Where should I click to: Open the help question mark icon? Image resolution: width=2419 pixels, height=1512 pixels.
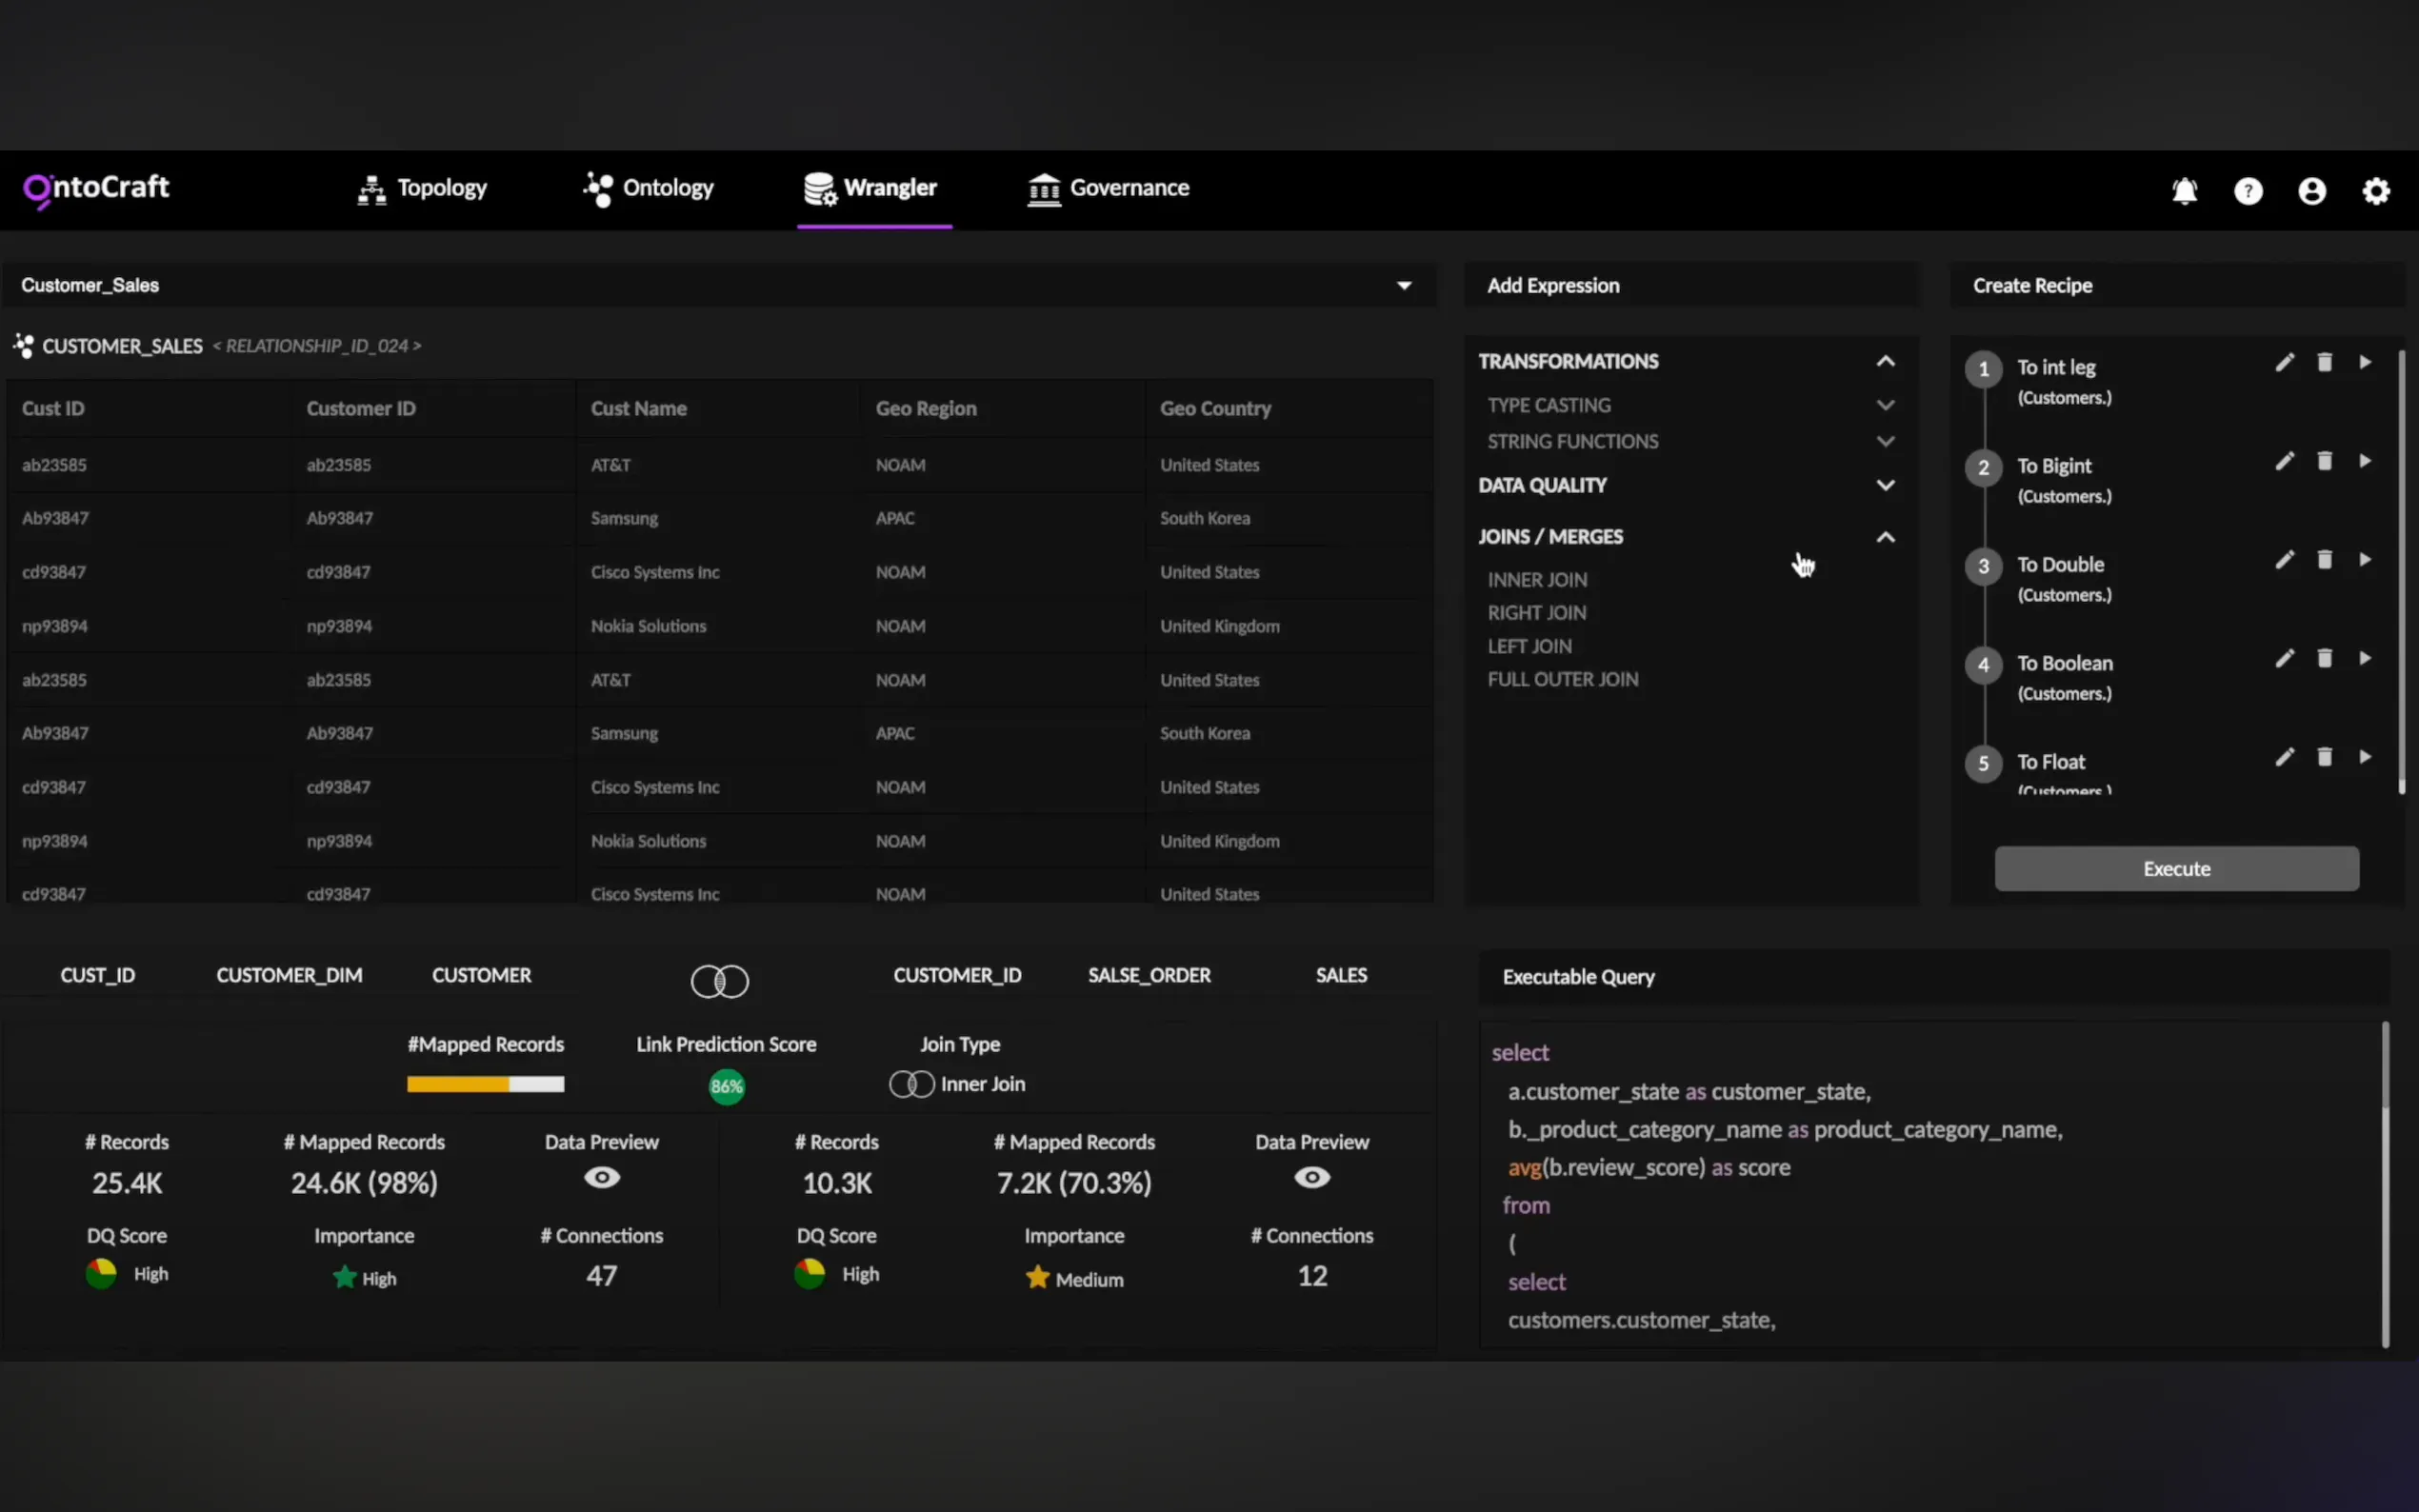pyautogui.click(x=2248, y=191)
